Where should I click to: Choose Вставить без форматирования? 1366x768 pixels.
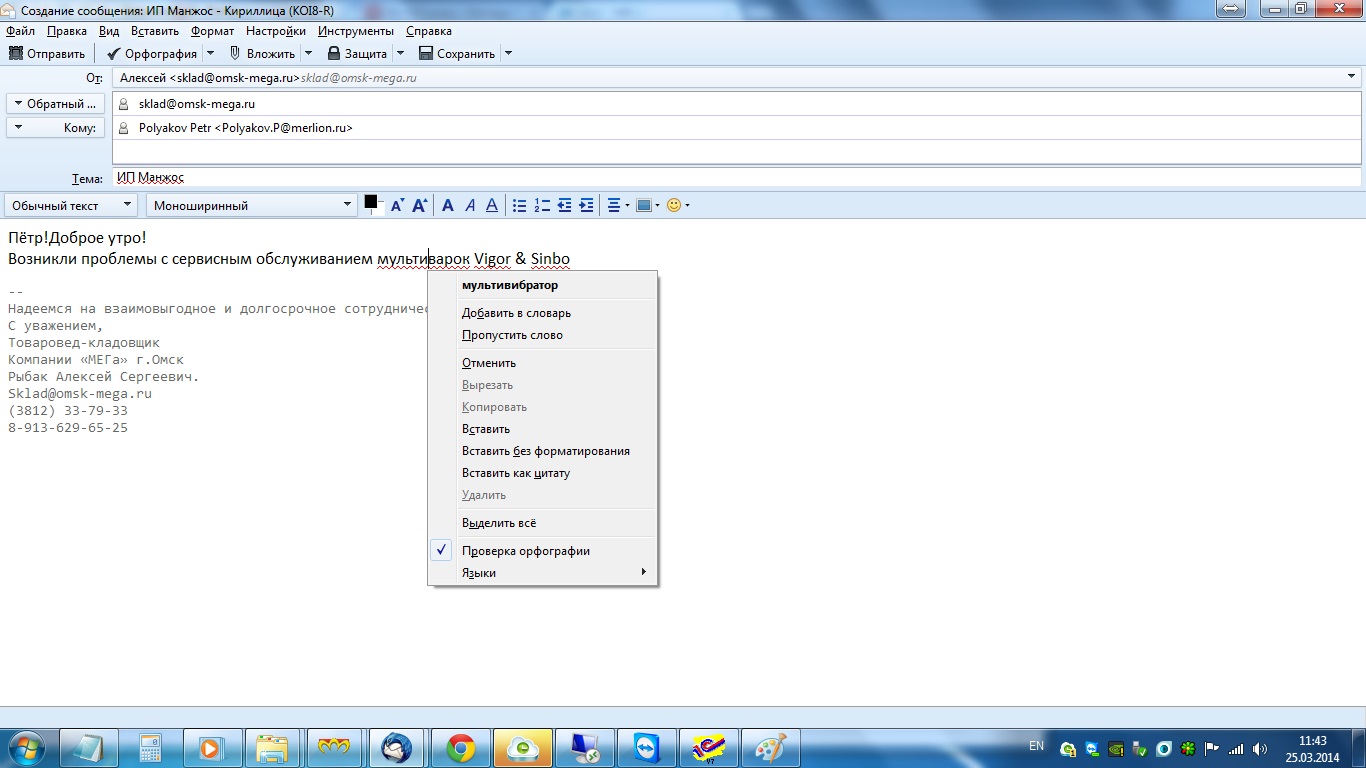point(543,451)
